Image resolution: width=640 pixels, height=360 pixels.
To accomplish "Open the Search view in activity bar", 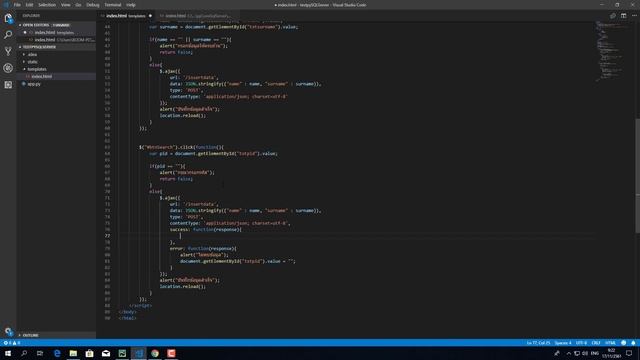I will tap(8, 35).
